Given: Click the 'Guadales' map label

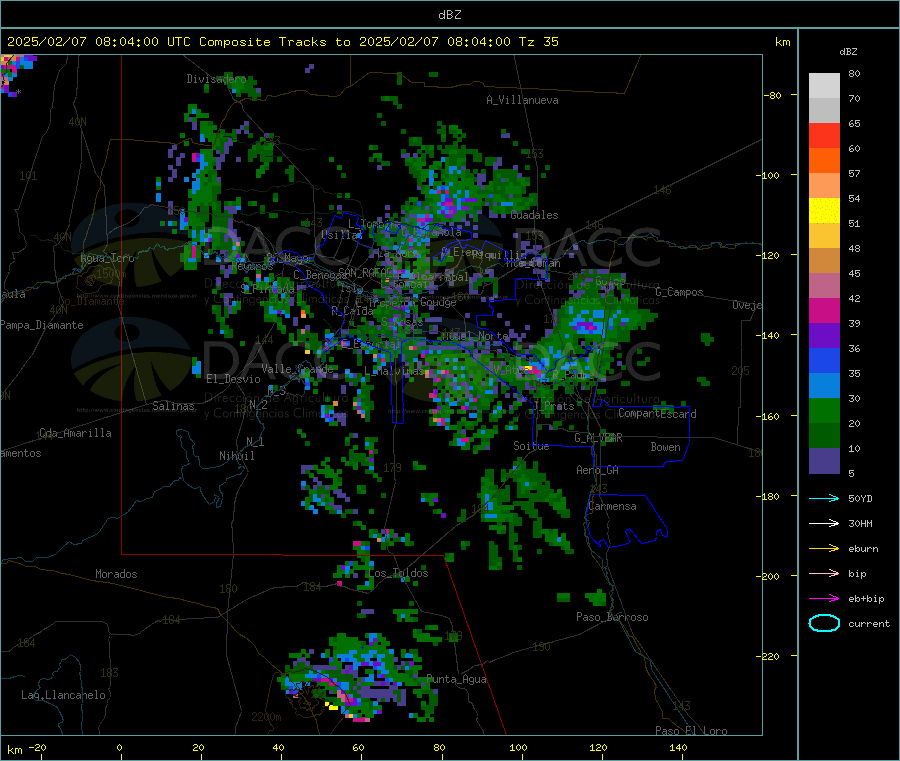Looking at the screenshot, I should click(x=534, y=215).
